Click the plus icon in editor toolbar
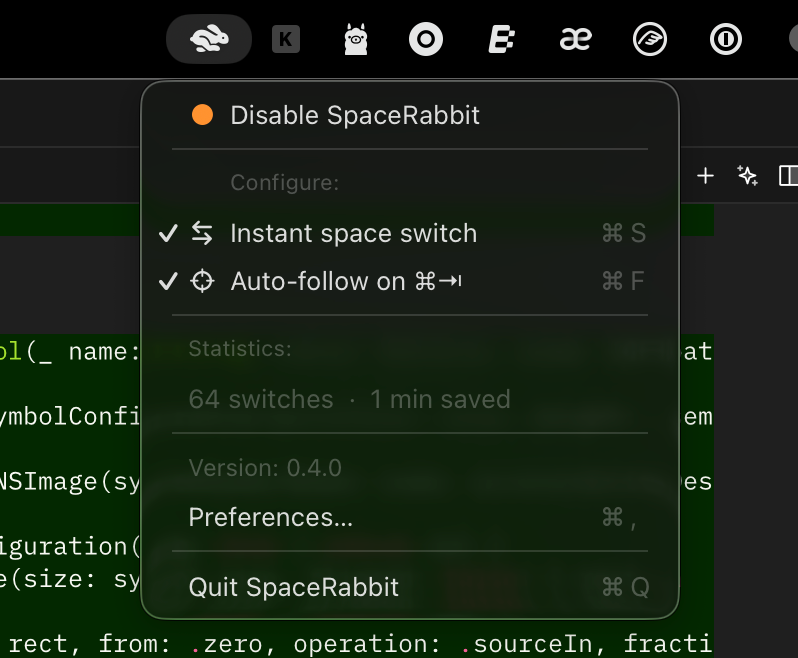The image size is (798, 658). 705,176
